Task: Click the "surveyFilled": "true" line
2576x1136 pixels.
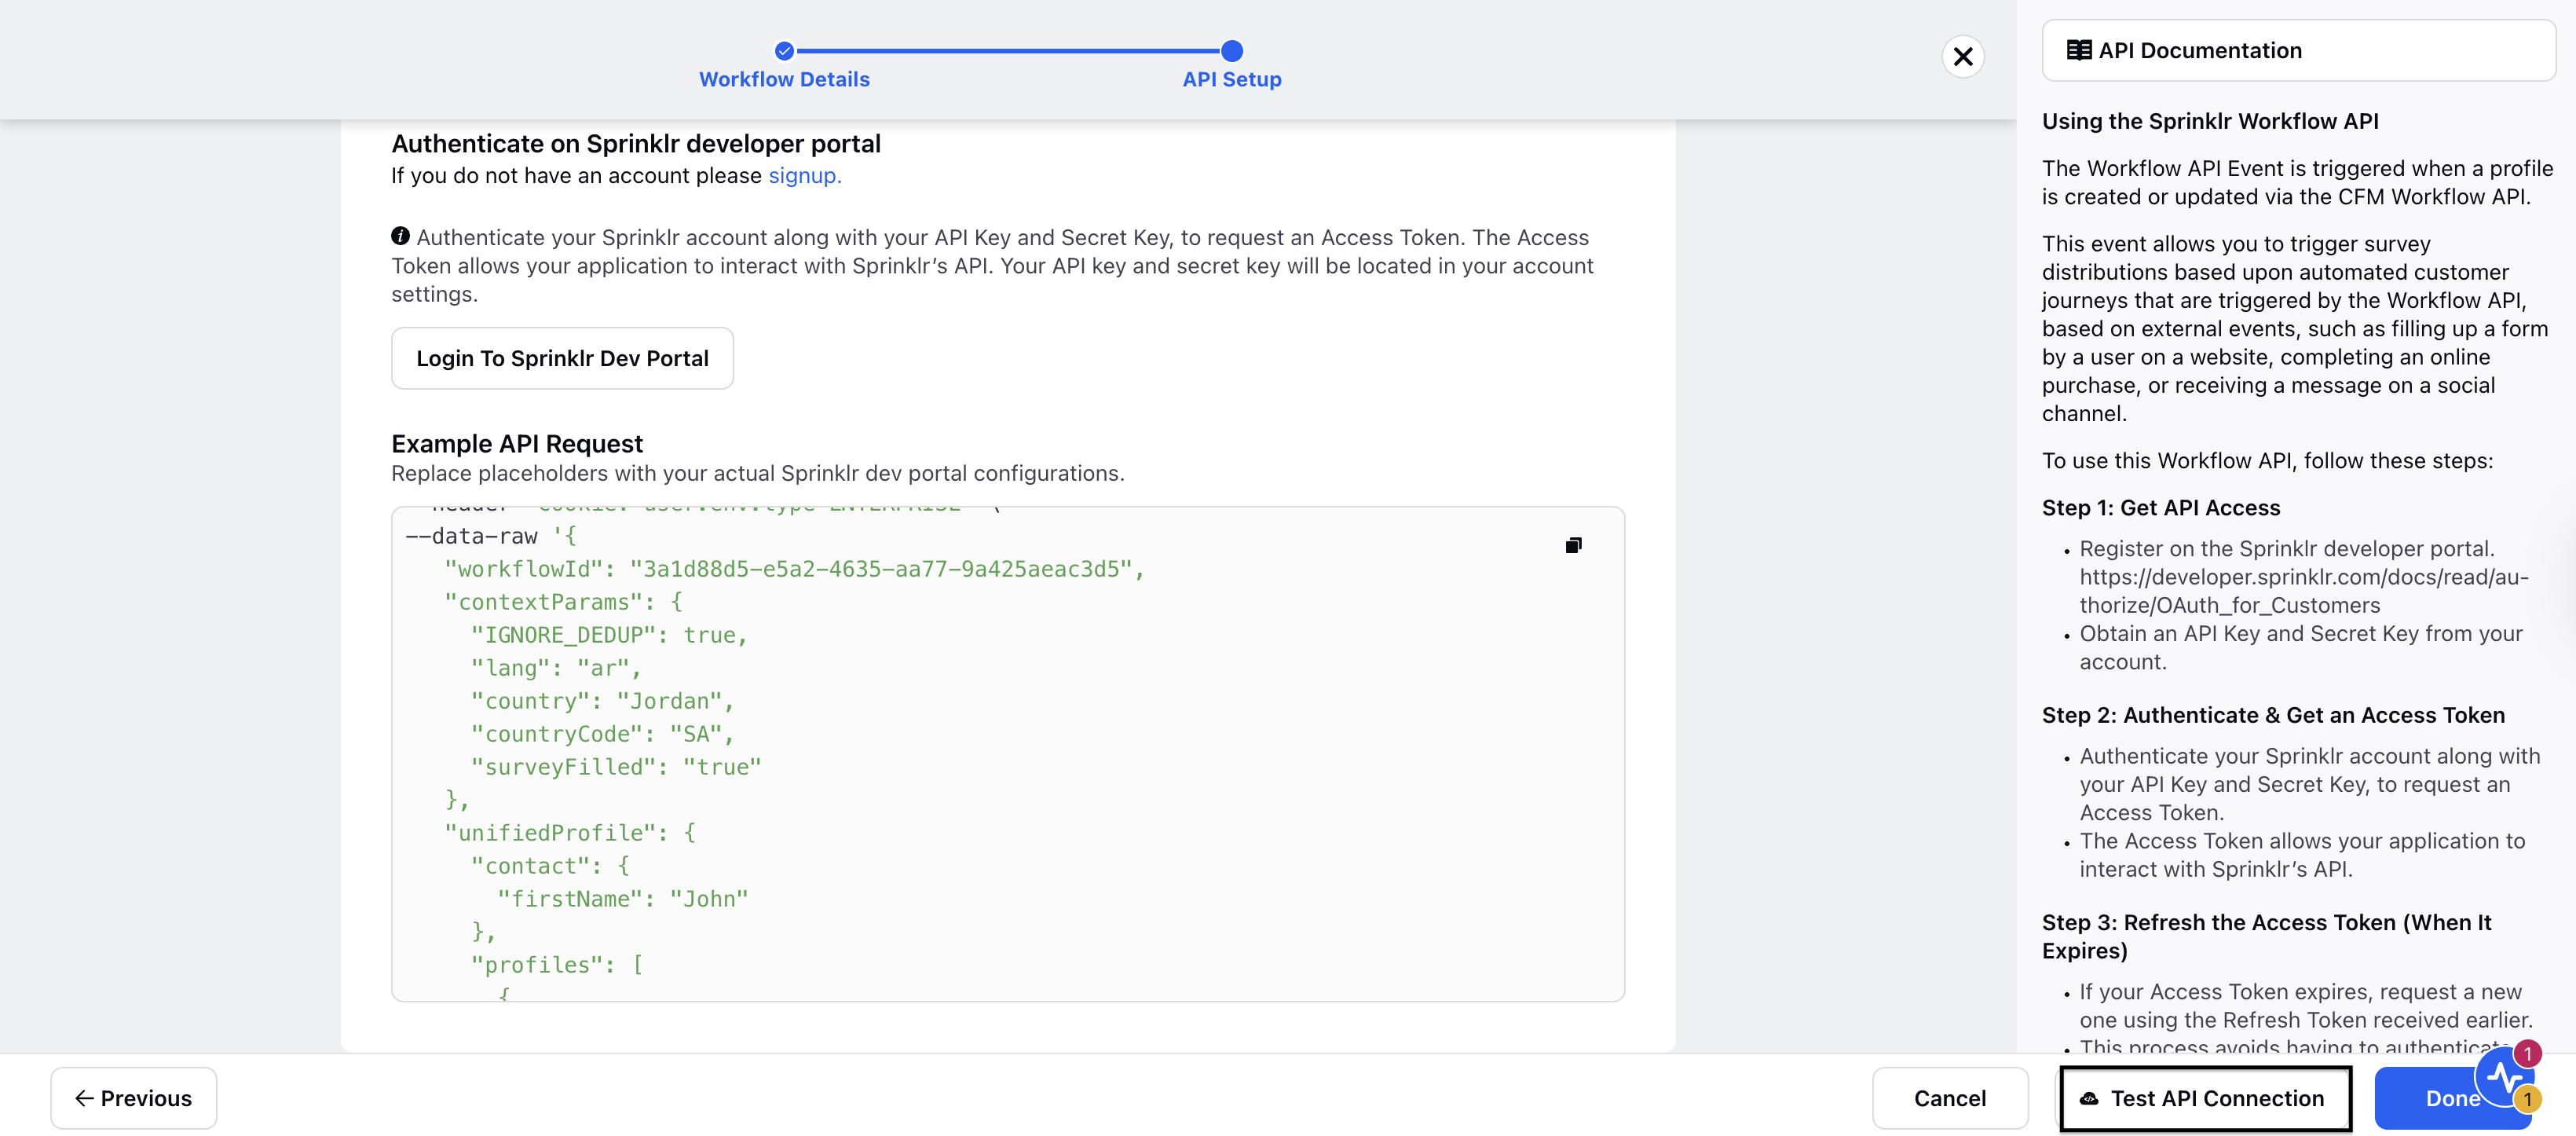Action: coord(616,767)
